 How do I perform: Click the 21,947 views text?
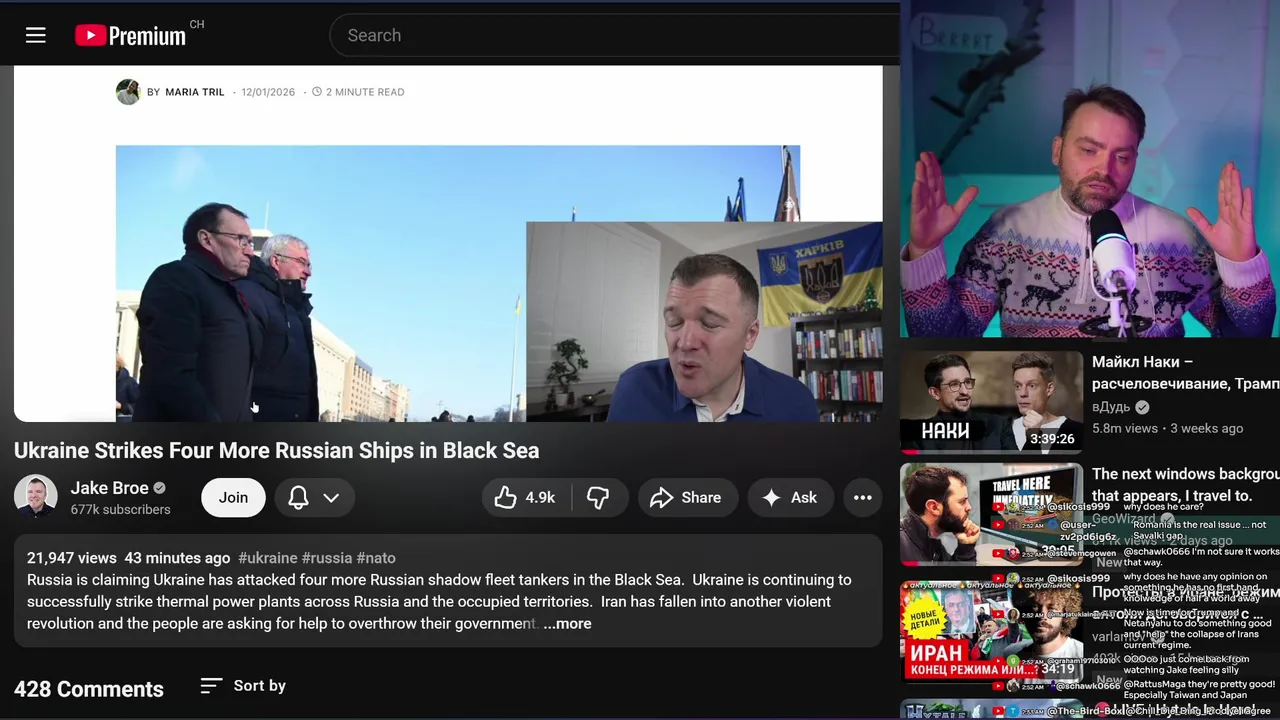[72, 558]
